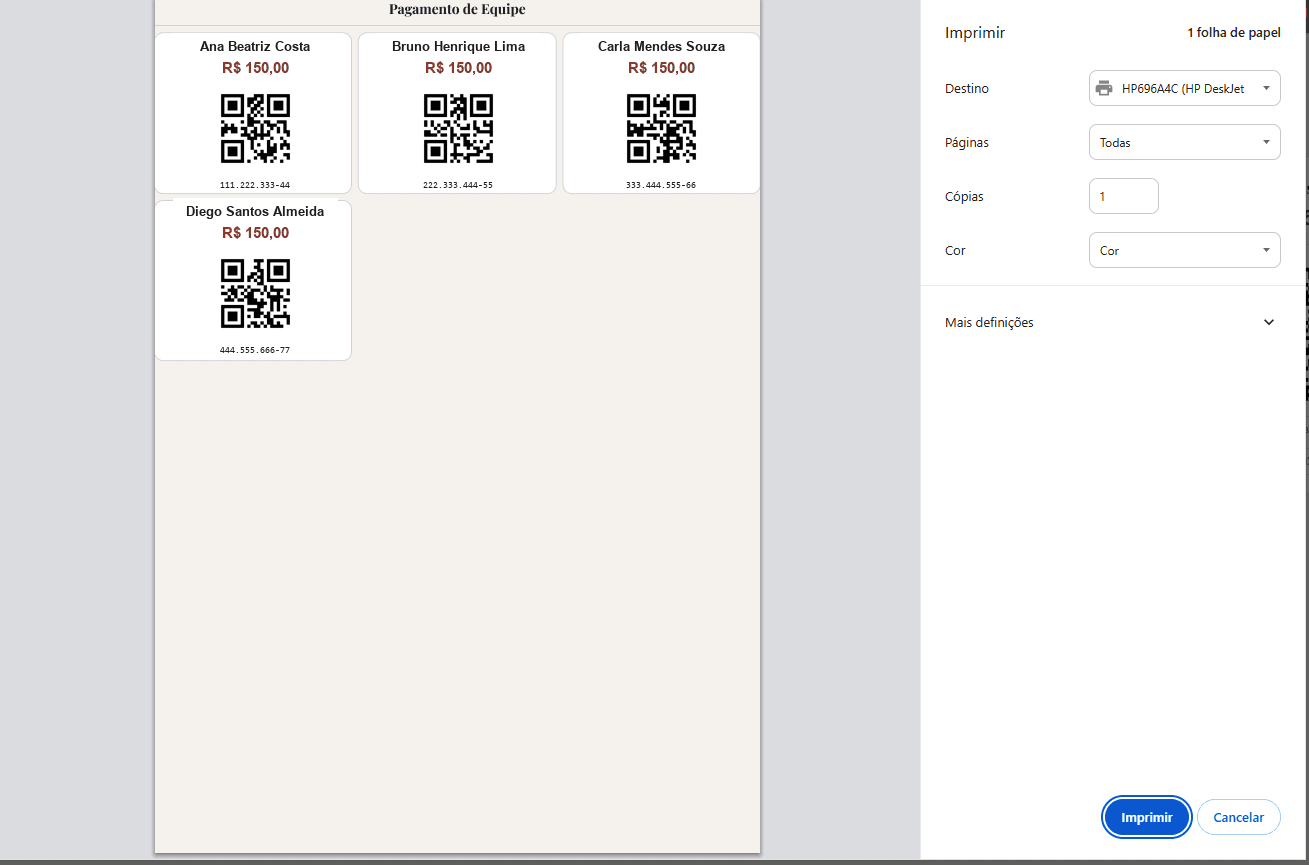Viewport: 1309px width, 865px height.
Task: Click the Cancelar button
Action: [x=1238, y=817]
